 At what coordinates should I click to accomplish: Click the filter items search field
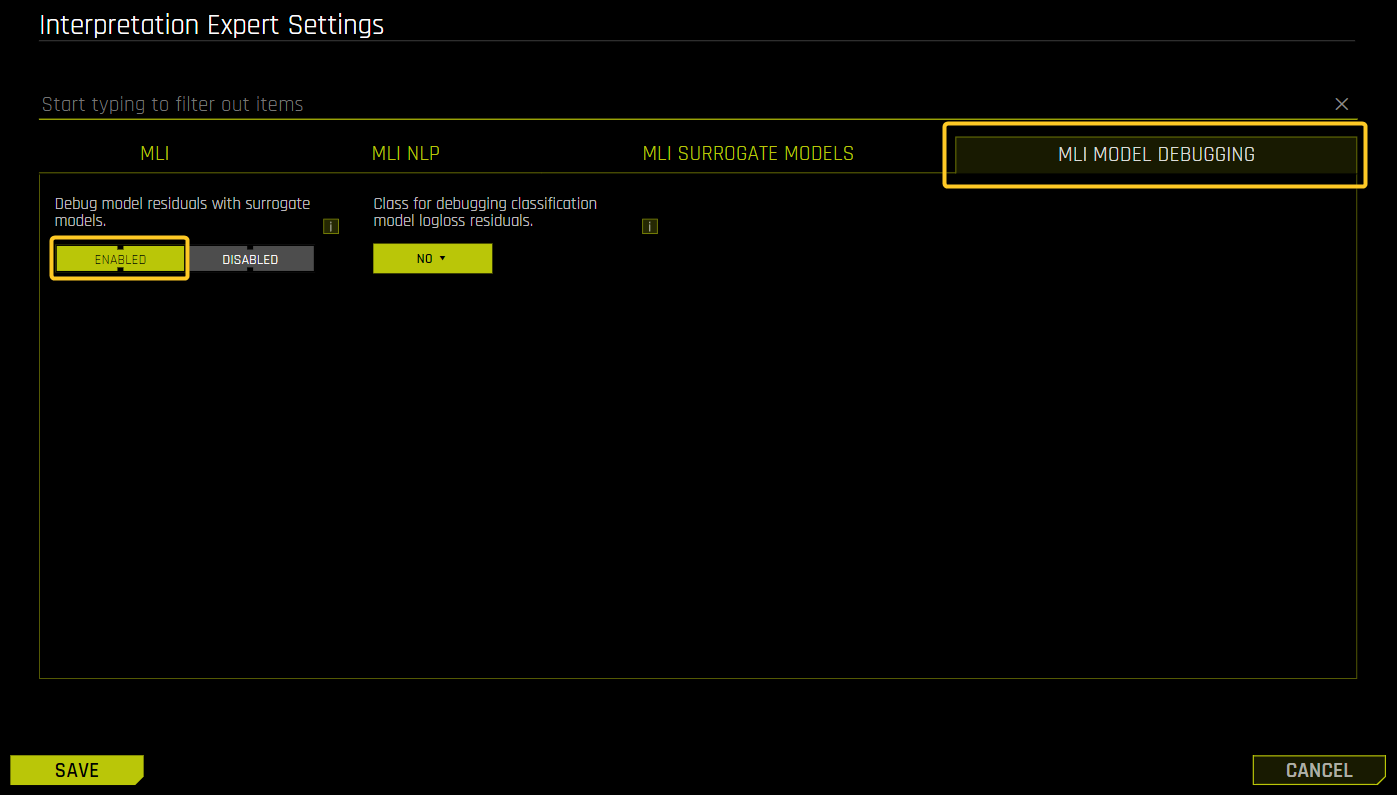click(x=400, y=104)
